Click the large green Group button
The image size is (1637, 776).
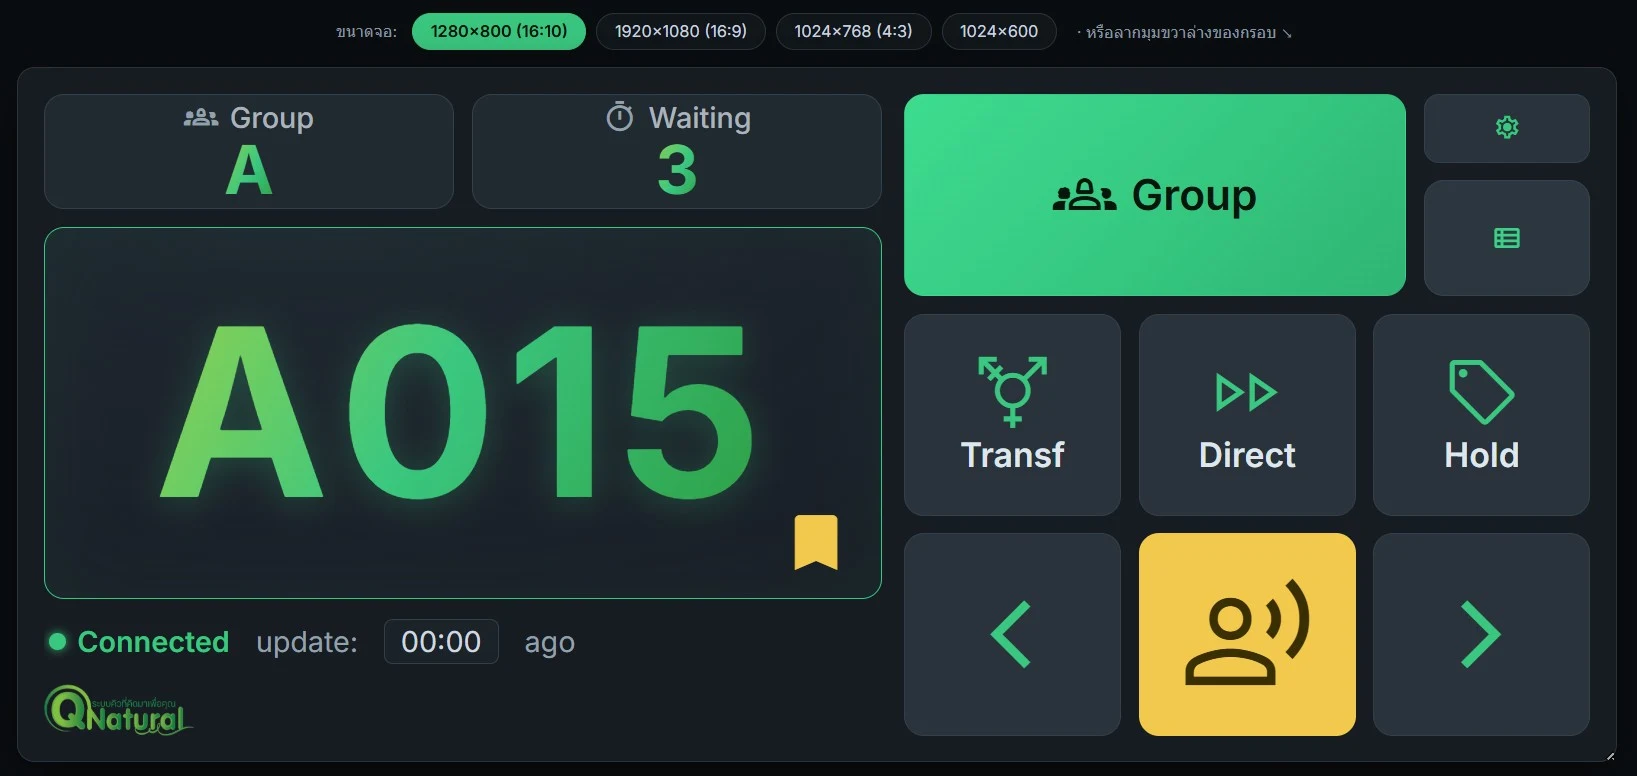[x=1155, y=195]
